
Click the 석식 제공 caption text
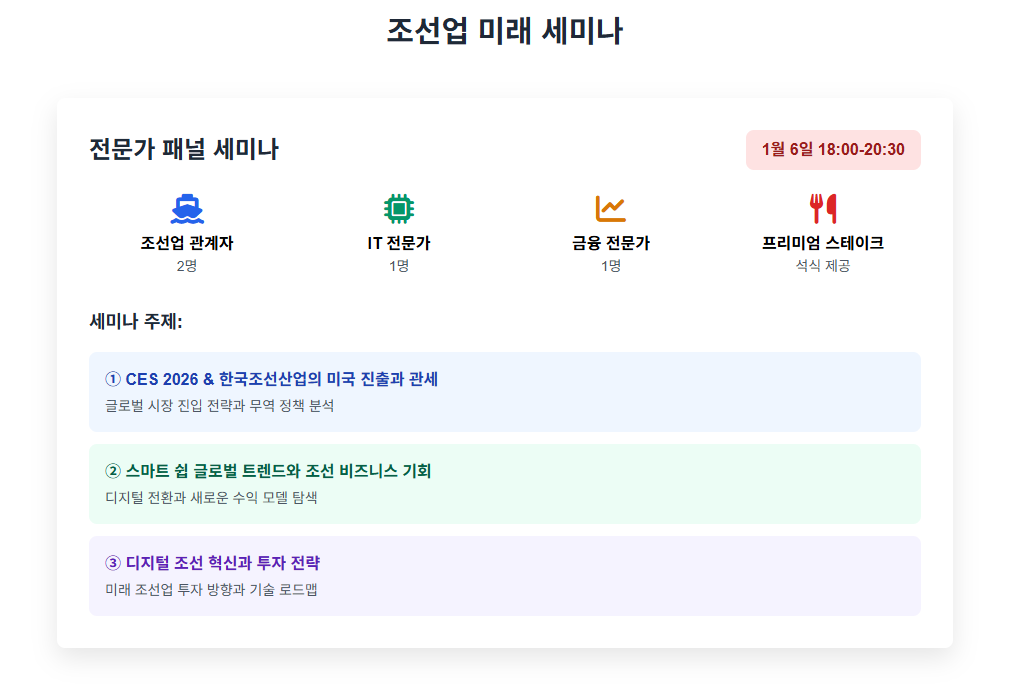click(x=823, y=266)
